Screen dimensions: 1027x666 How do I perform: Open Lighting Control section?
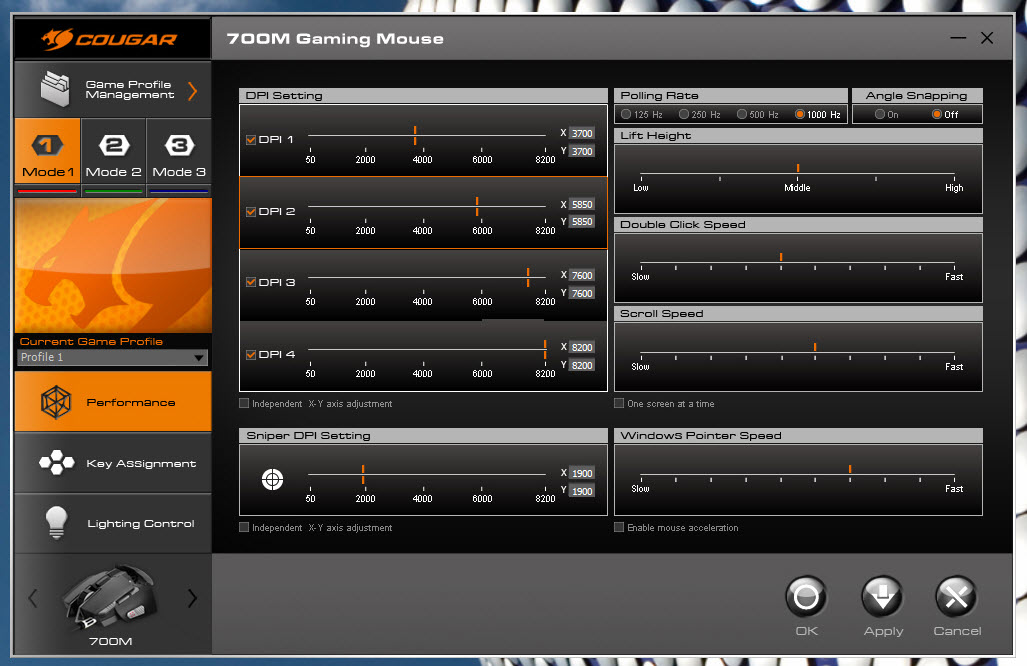113,523
